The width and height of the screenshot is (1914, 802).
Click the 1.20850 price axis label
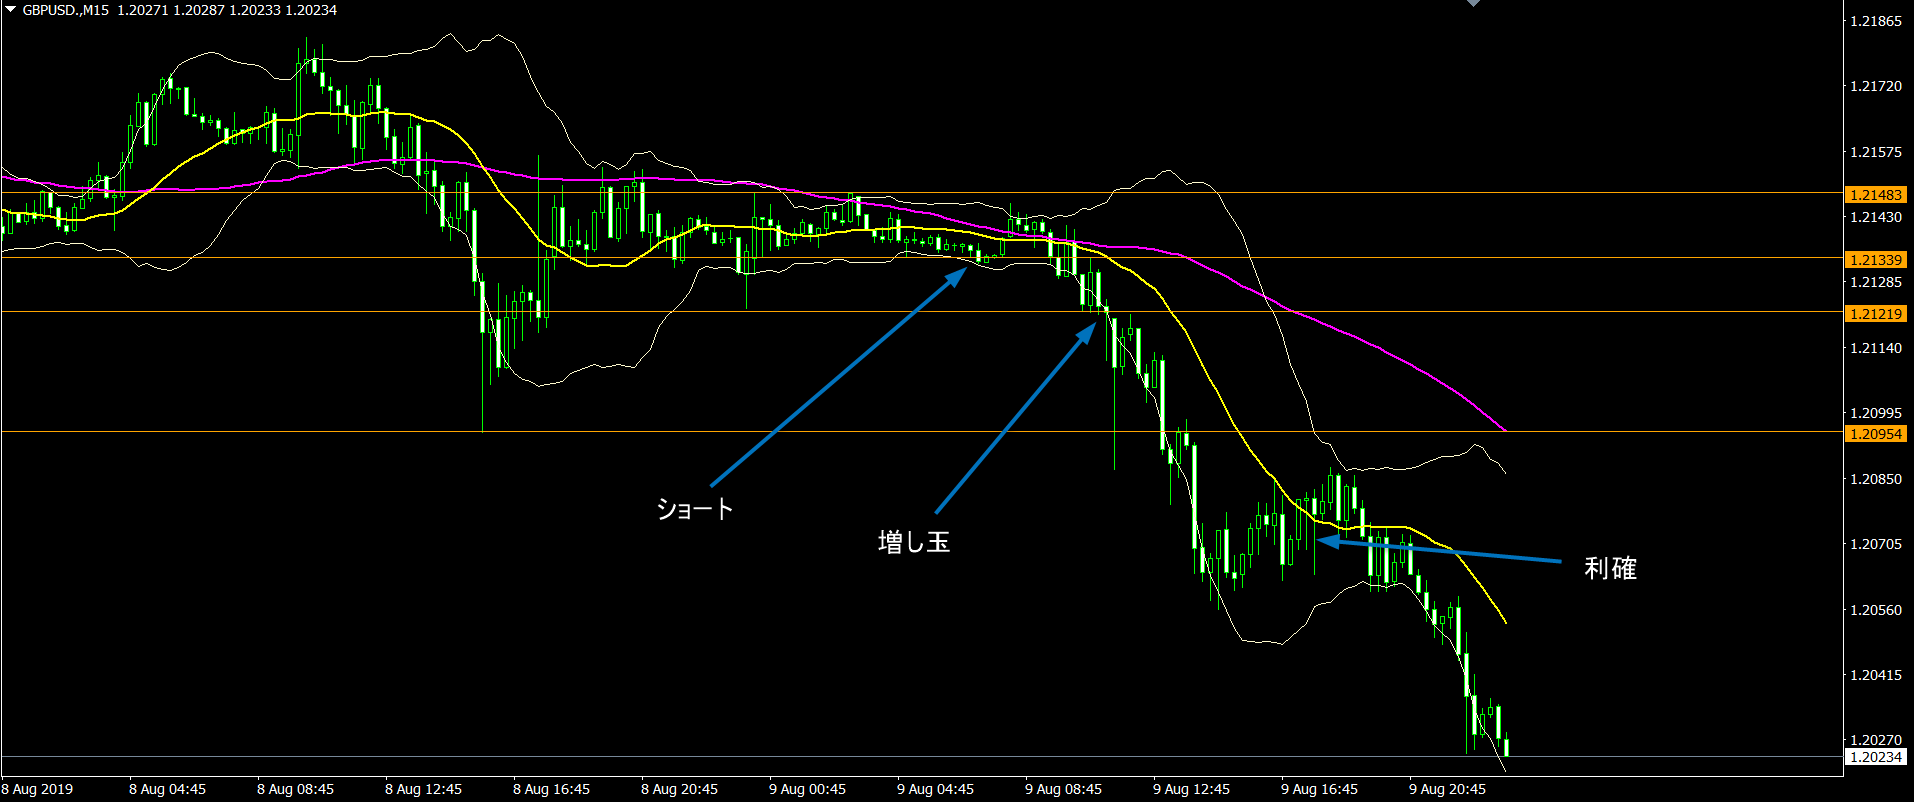pos(1876,479)
